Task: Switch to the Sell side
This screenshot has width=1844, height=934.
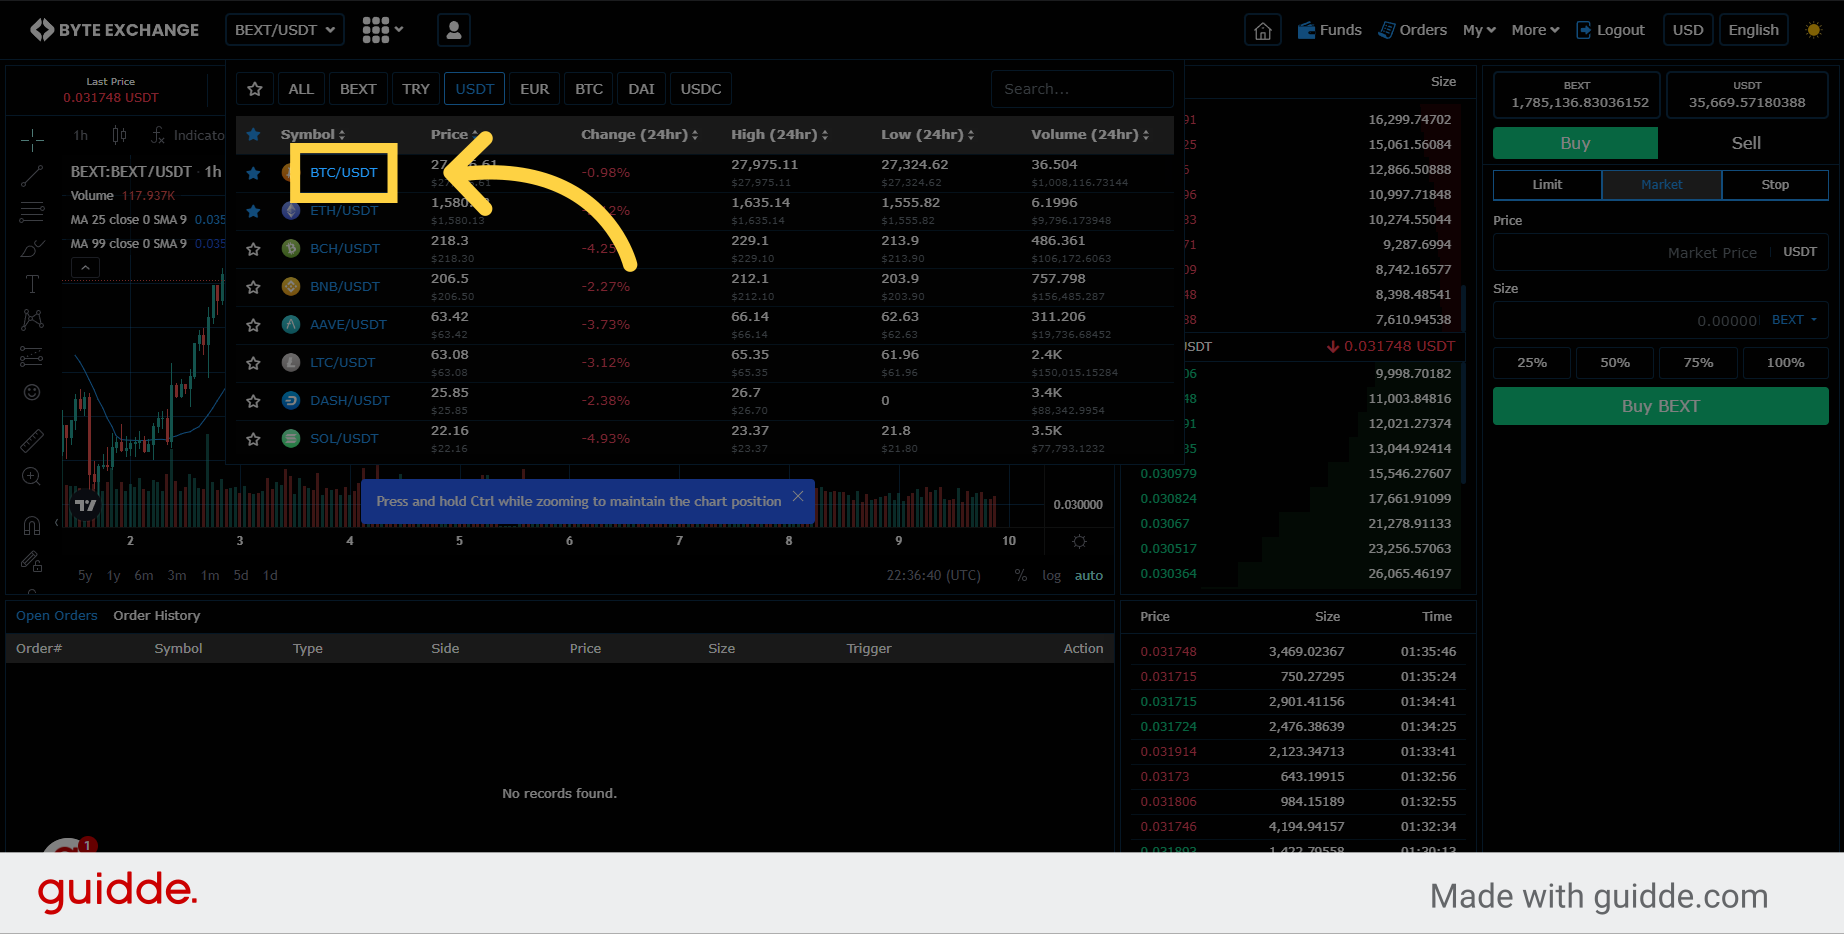Action: tap(1746, 143)
